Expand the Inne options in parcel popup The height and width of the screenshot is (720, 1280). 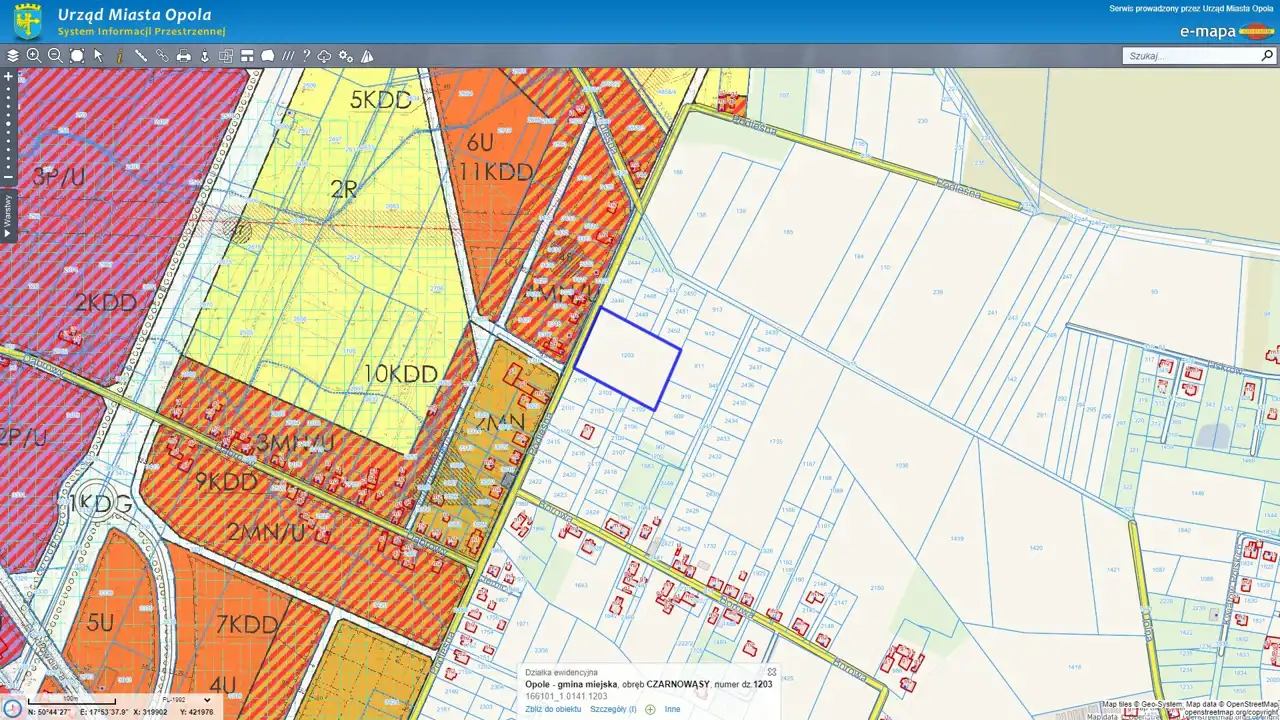coord(672,709)
